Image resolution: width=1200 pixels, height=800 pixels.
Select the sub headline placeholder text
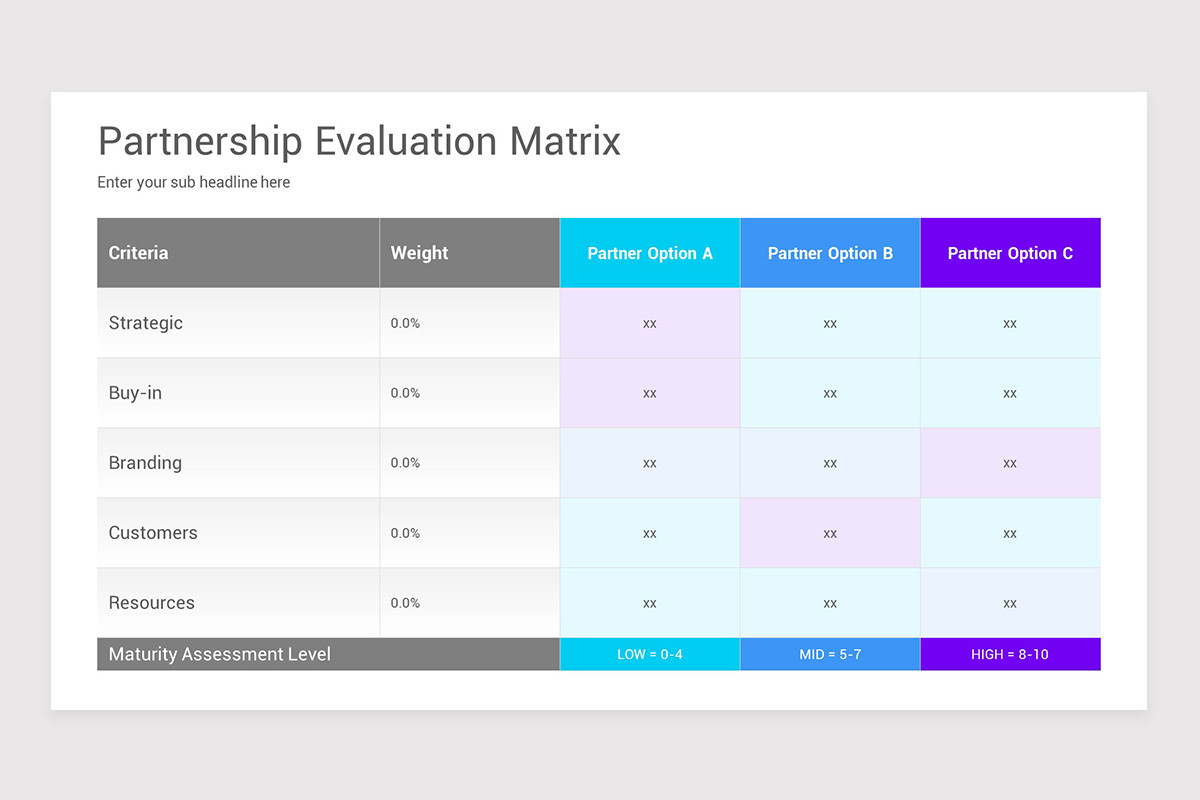tap(194, 182)
